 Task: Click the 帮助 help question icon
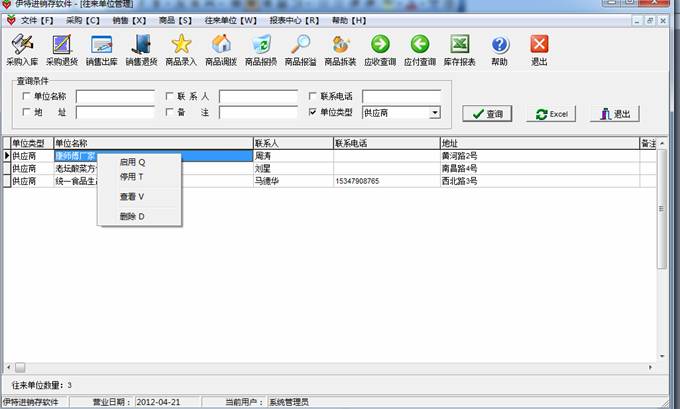[x=499, y=49]
